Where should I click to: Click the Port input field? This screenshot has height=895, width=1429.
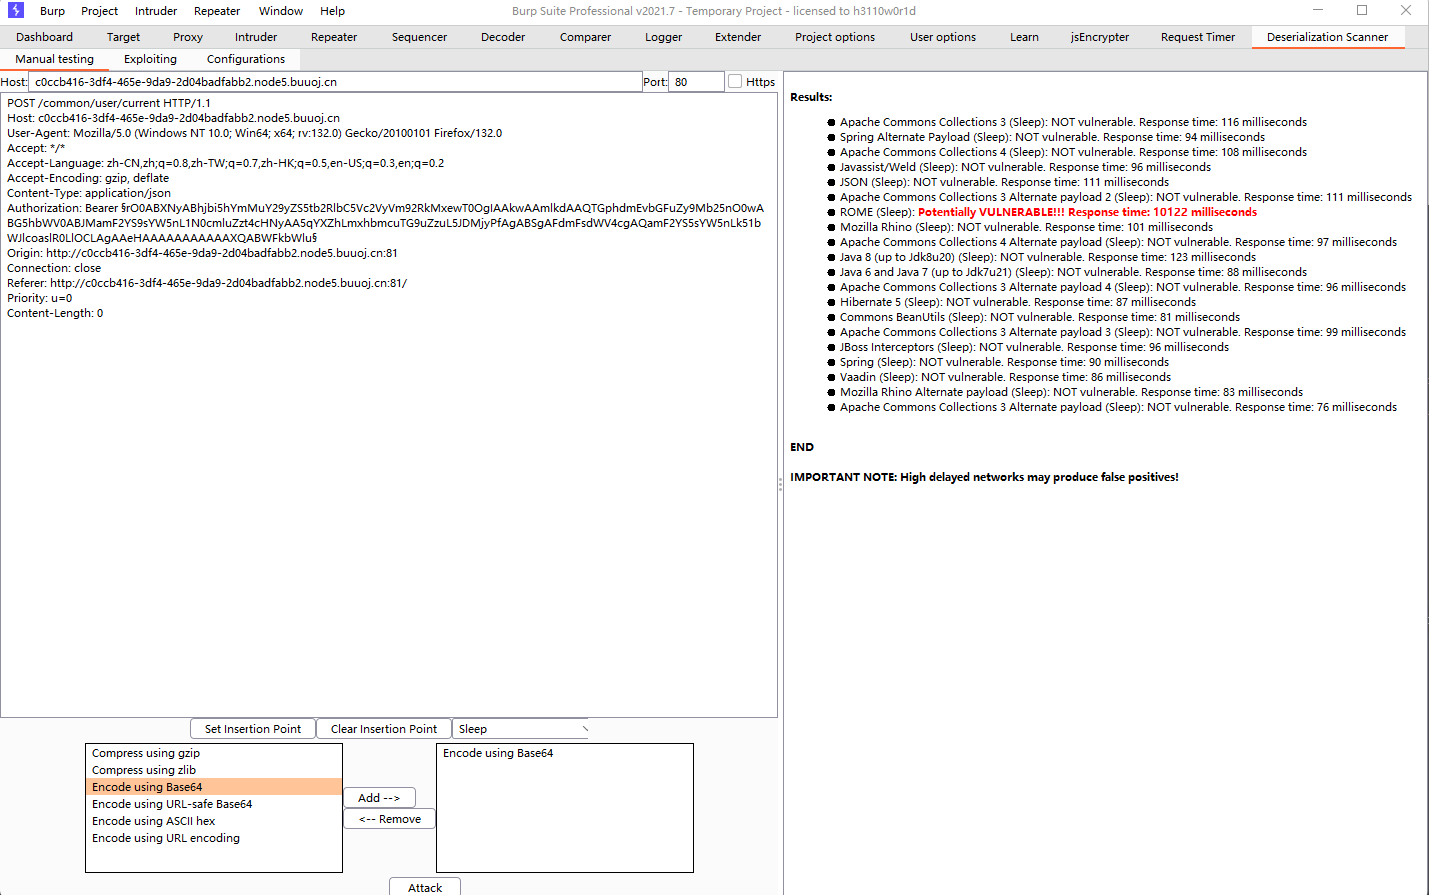pos(696,82)
